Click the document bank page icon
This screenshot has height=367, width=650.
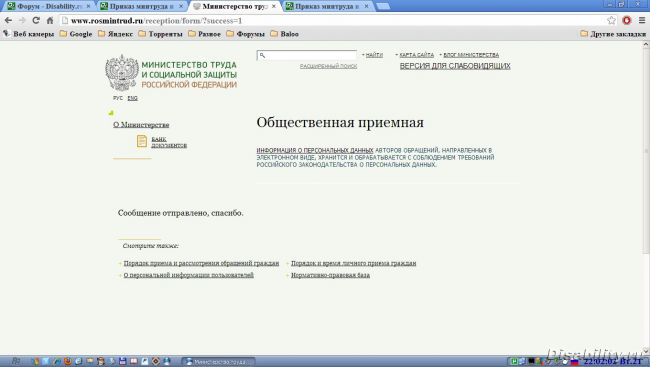pyautogui.click(x=142, y=141)
